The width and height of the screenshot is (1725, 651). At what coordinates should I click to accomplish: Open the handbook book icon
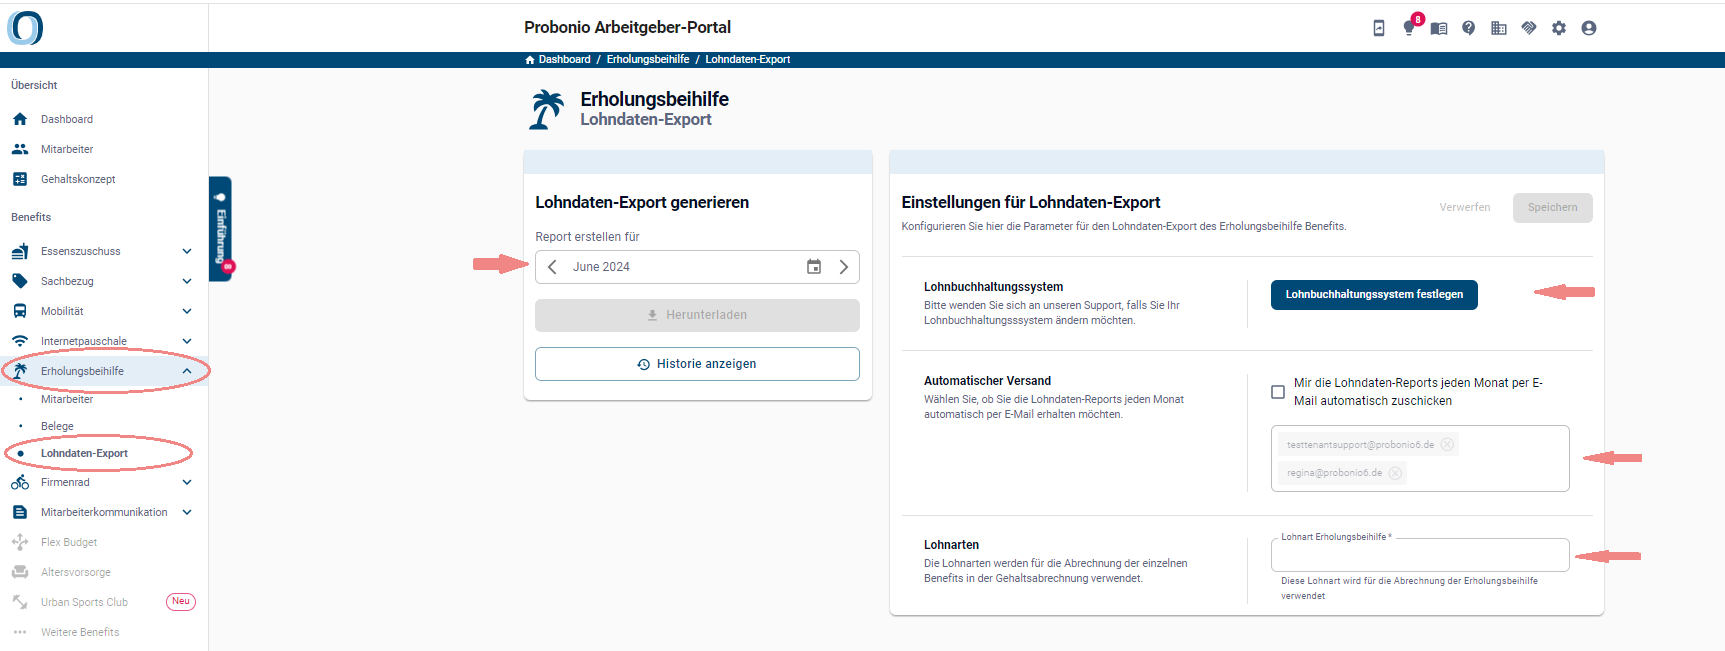(1439, 28)
